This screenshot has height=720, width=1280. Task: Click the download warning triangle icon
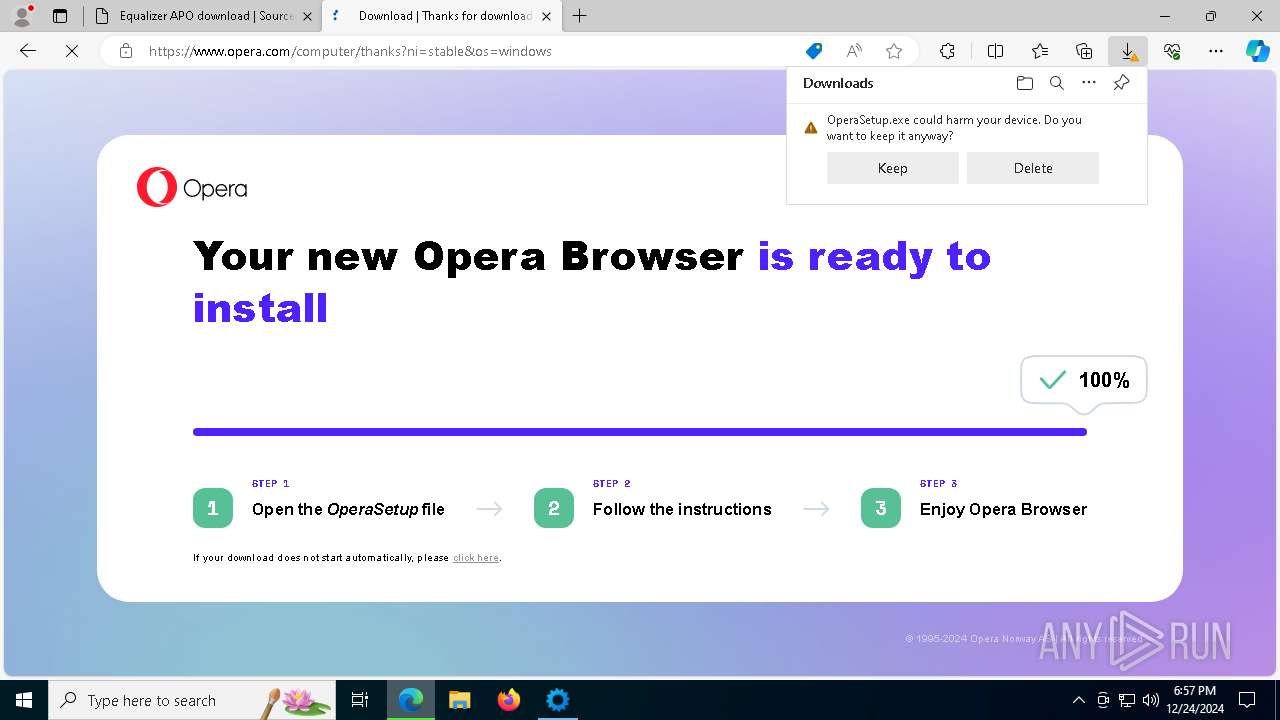pos(811,128)
